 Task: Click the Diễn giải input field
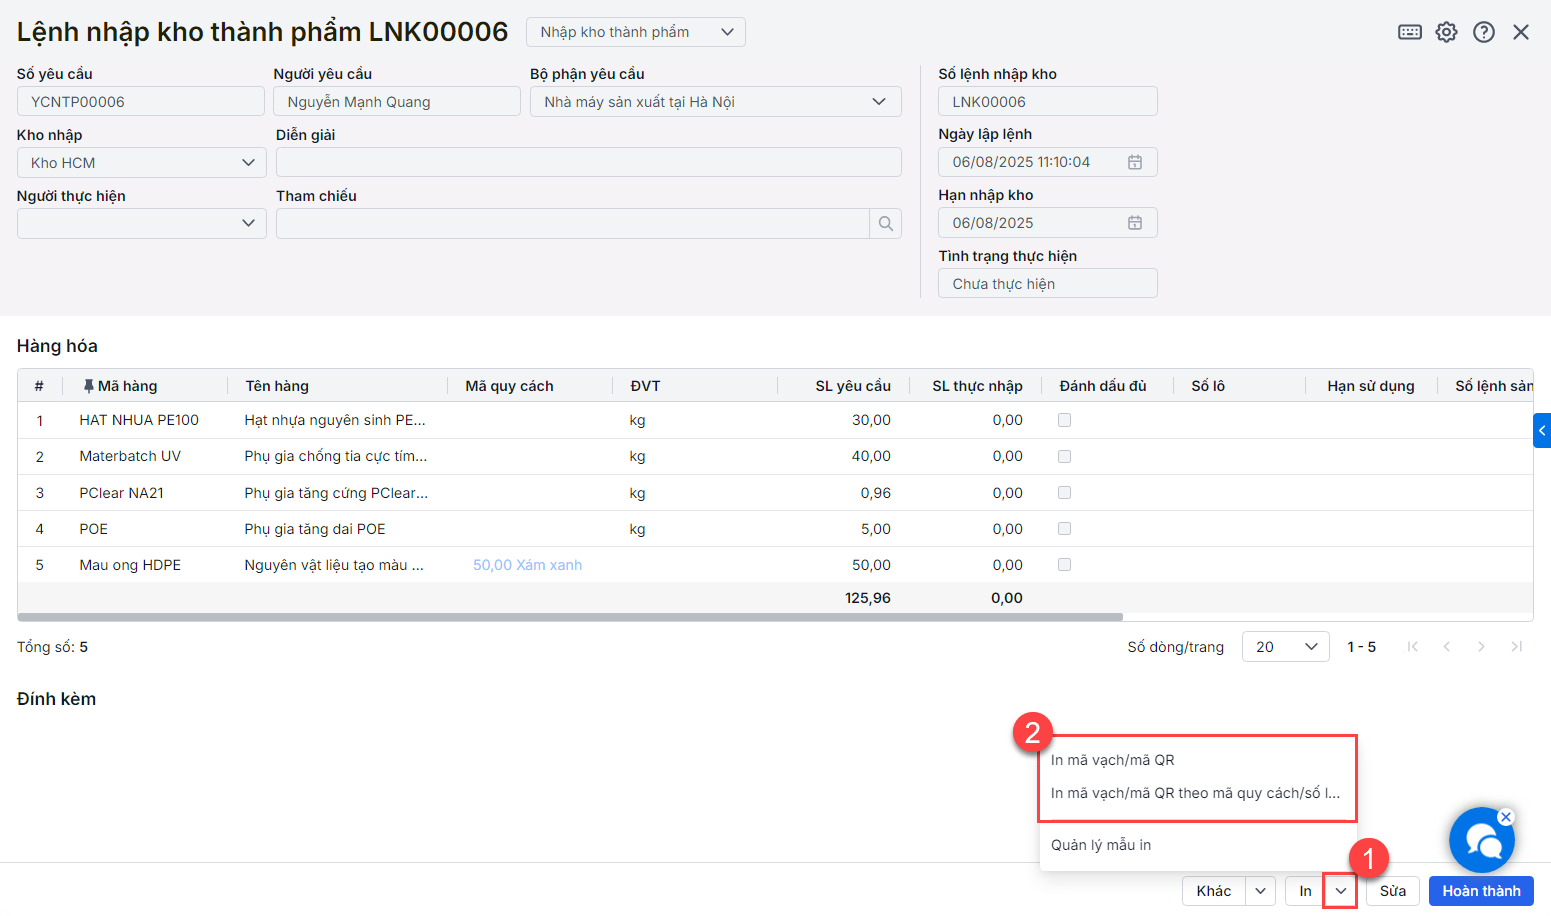(588, 163)
